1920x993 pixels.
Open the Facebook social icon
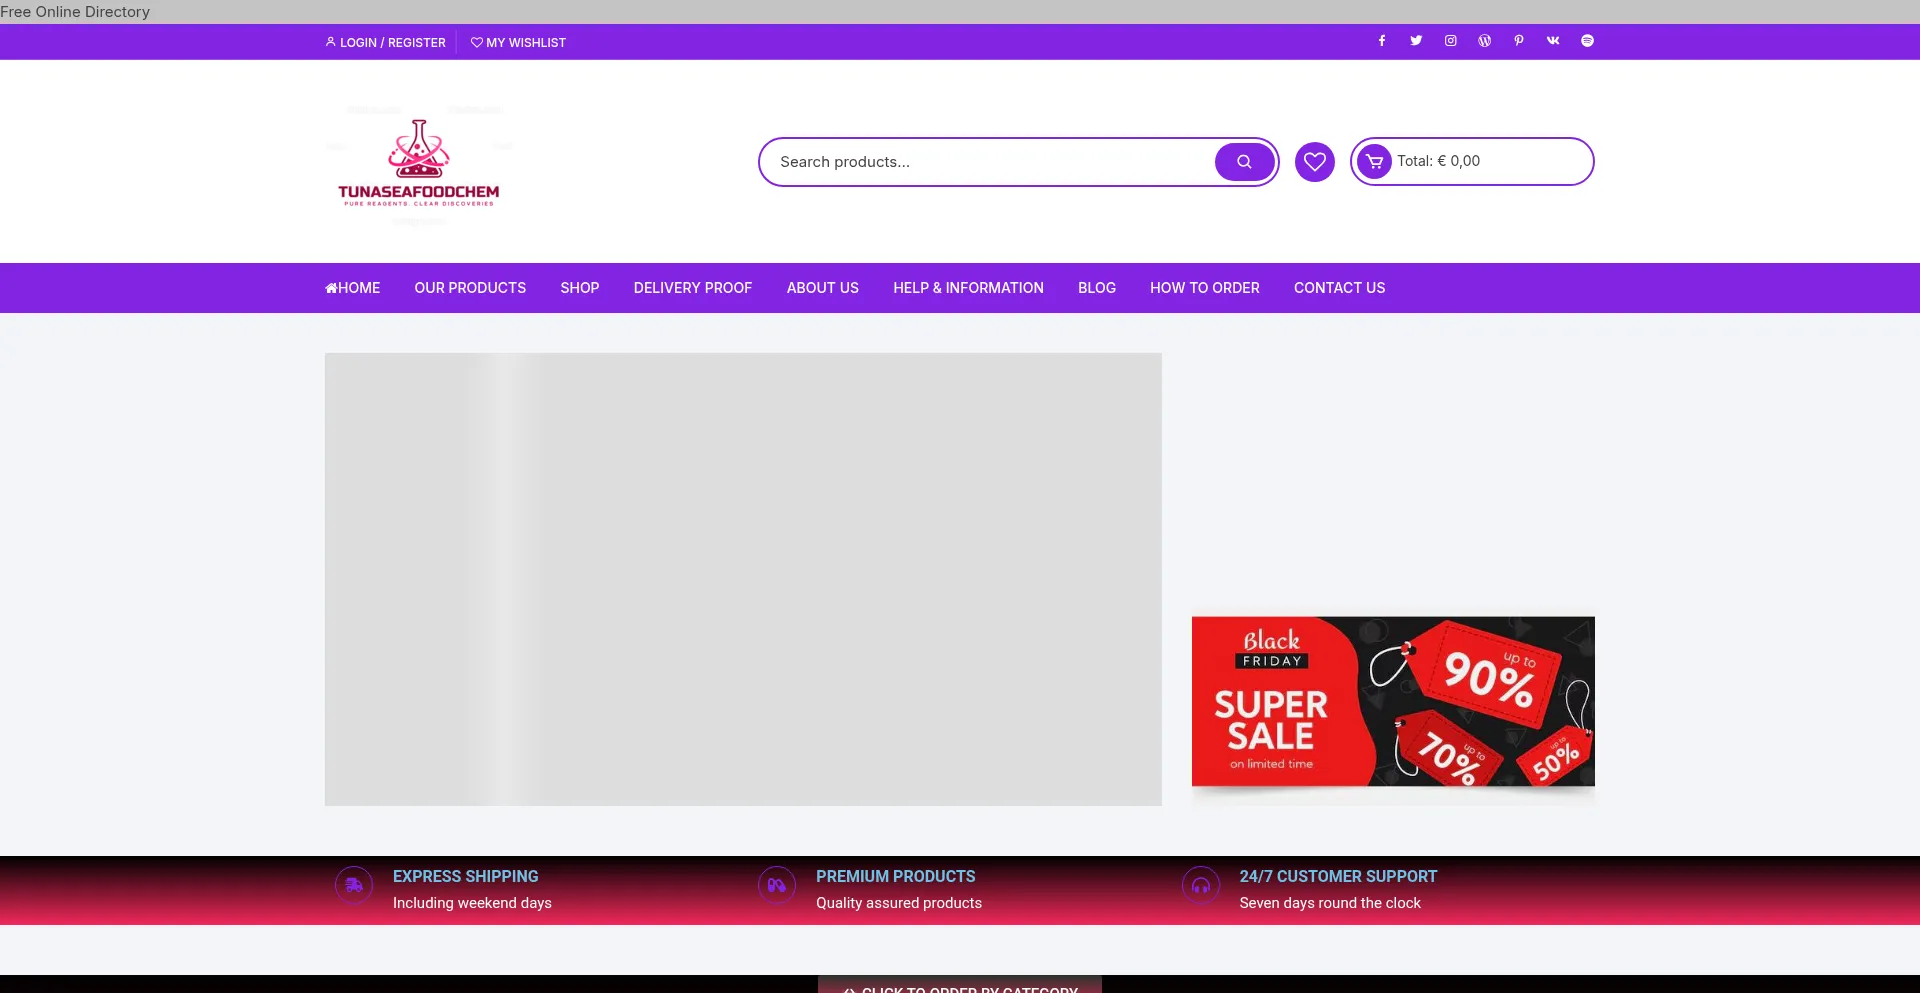(1381, 41)
